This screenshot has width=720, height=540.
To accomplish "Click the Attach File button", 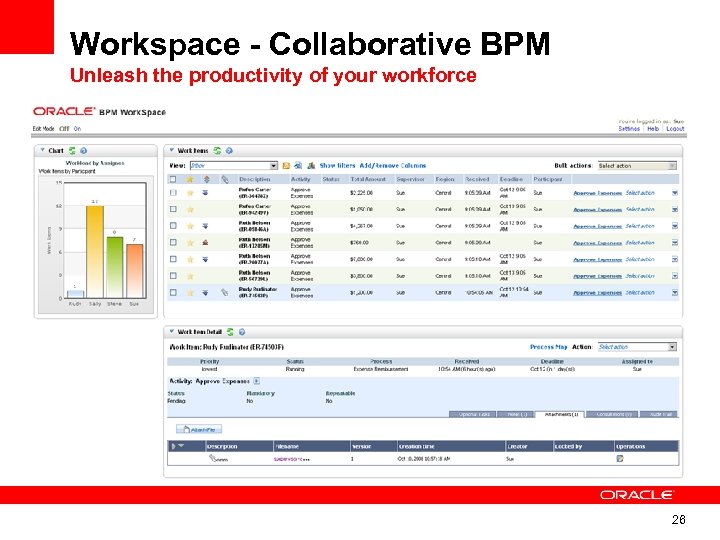I will 199,429.
